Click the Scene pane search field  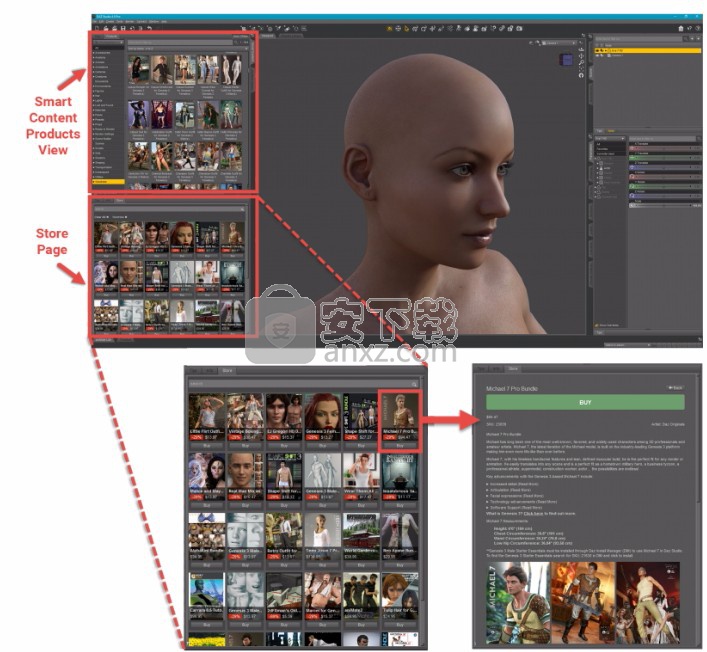pyautogui.click(x=639, y=39)
